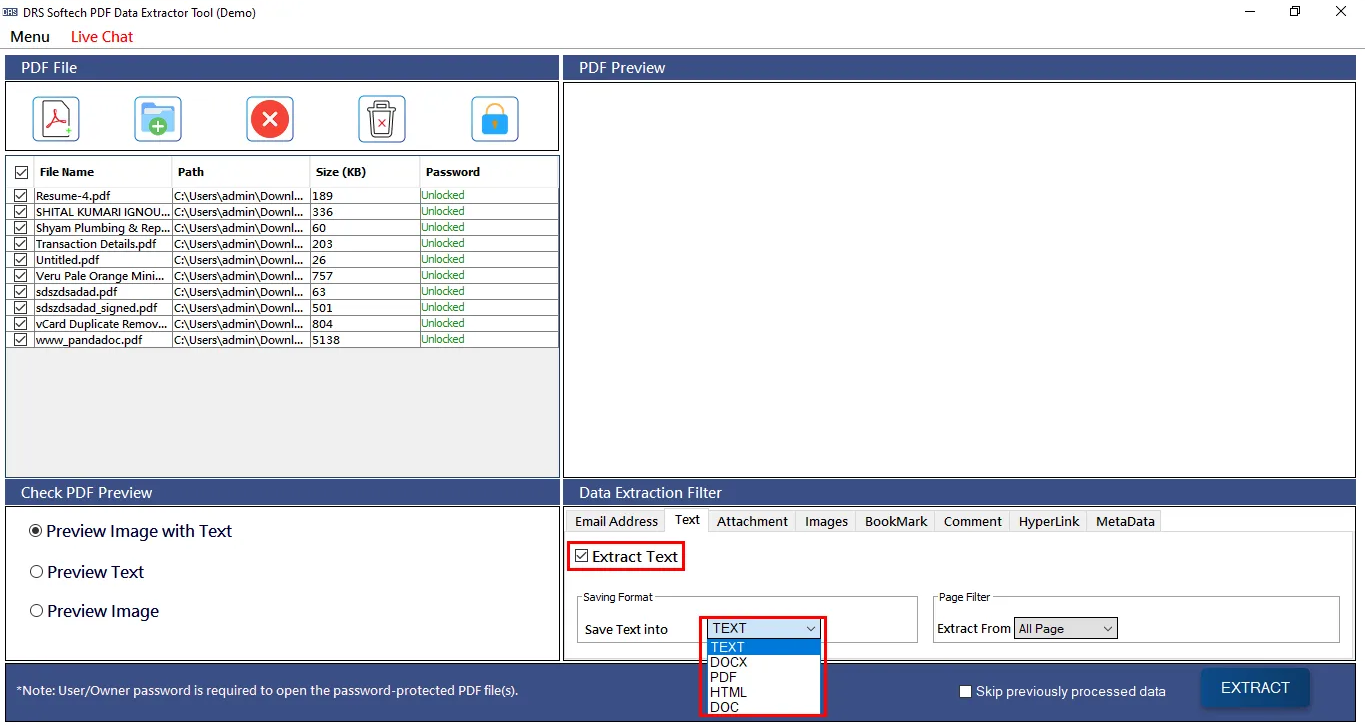This screenshot has height=728, width=1365.
Task: Switch to the Images tab
Action: (826, 521)
